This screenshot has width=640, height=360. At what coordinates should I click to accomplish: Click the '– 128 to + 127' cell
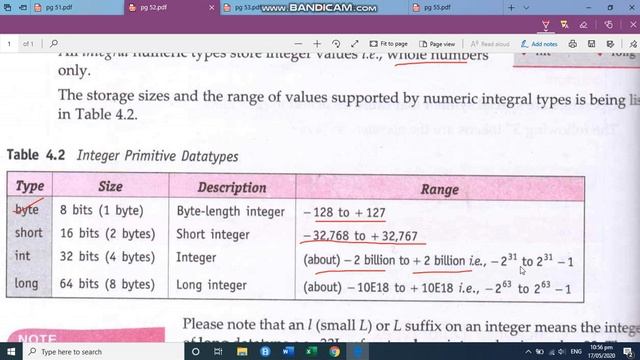click(x=344, y=212)
